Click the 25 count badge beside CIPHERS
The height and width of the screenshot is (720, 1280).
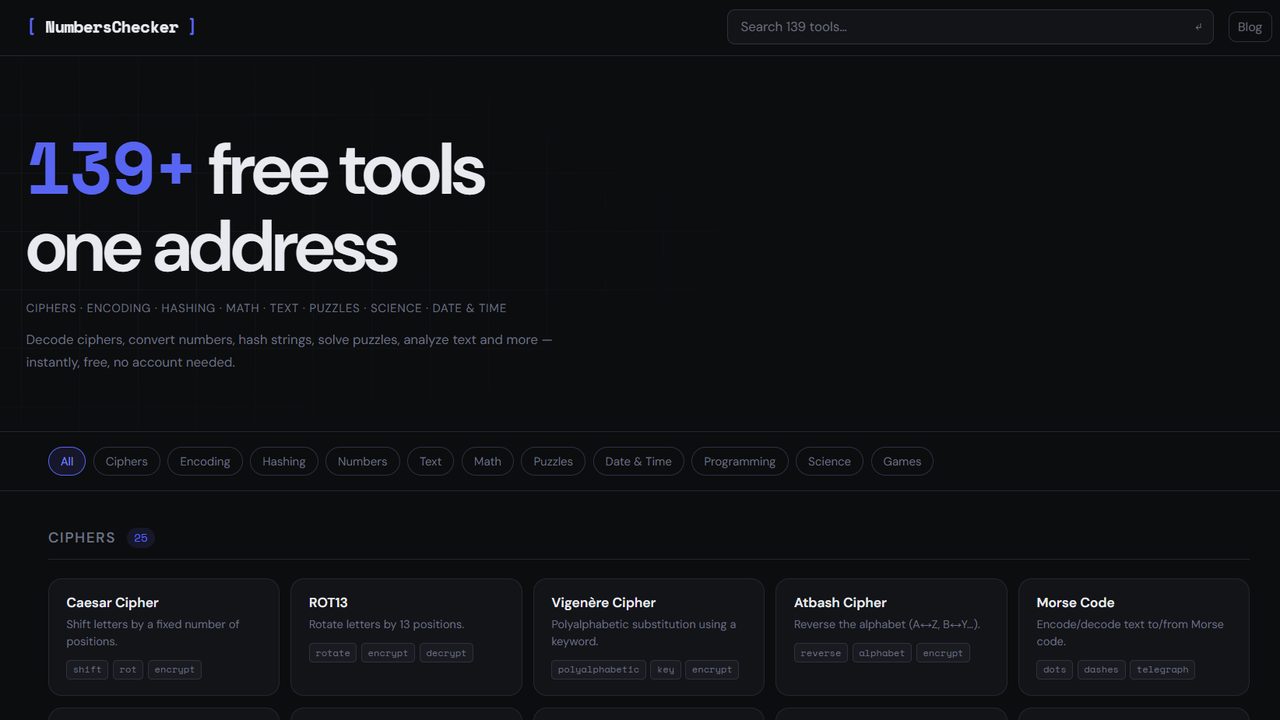coord(141,538)
